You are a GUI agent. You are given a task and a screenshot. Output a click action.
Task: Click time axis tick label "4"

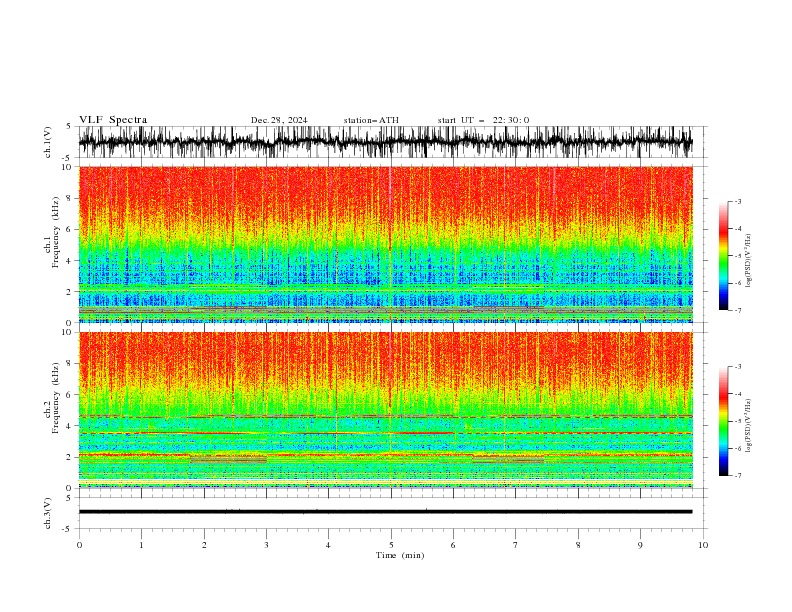(x=328, y=545)
